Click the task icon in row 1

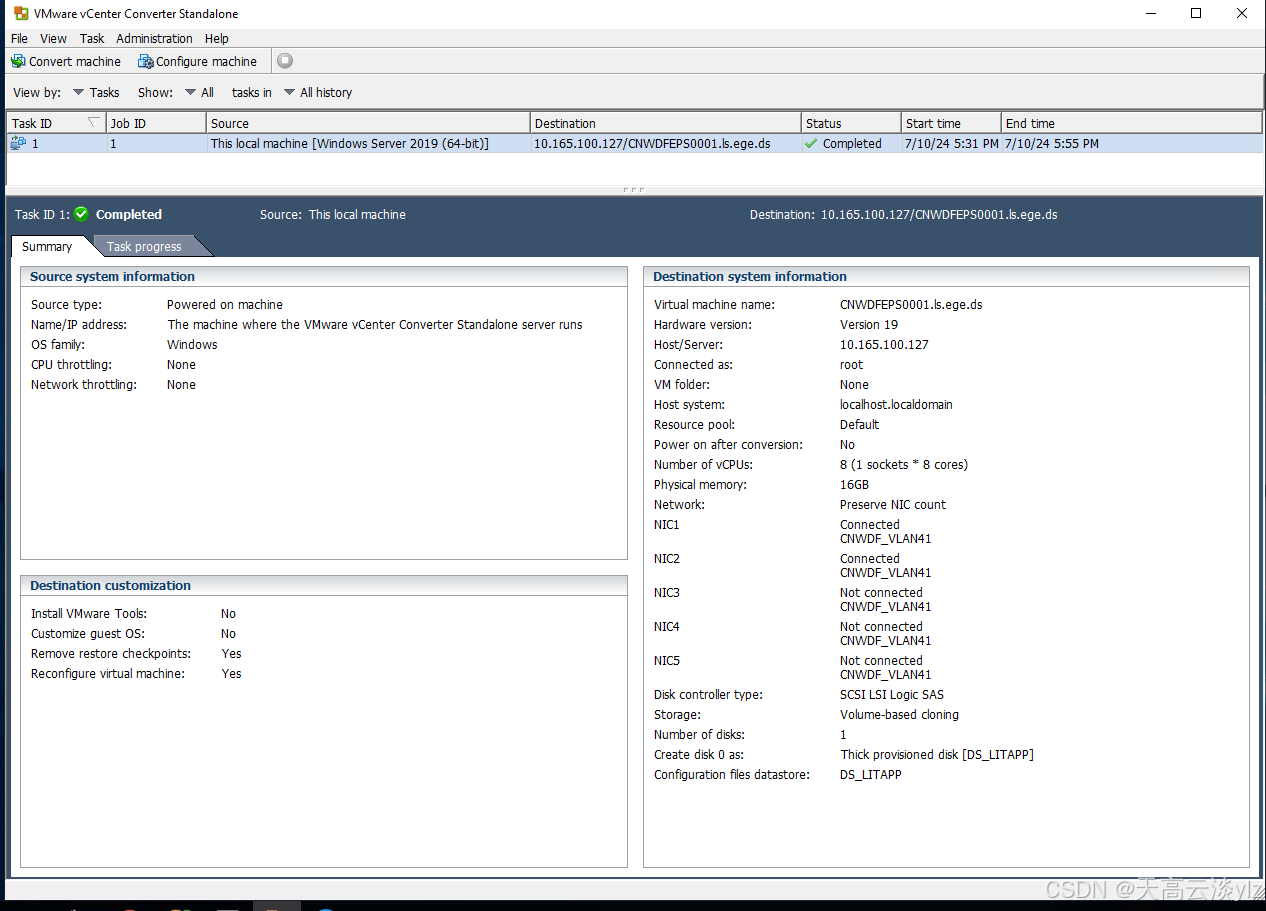(18, 144)
